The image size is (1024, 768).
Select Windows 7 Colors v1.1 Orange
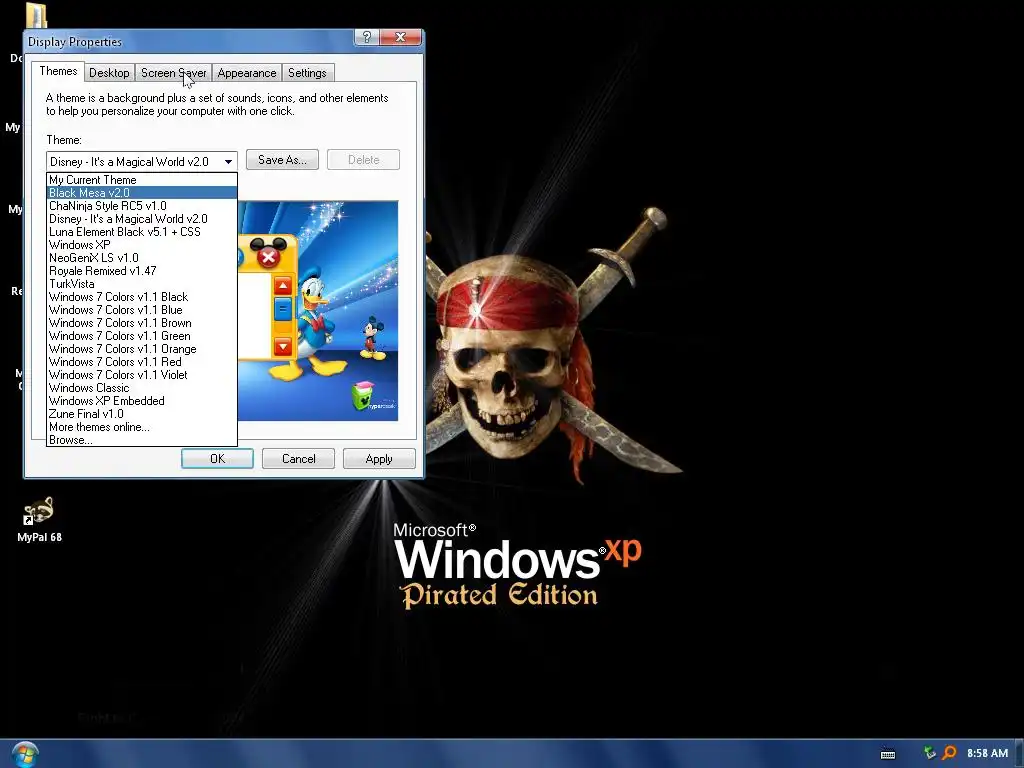coord(142,349)
